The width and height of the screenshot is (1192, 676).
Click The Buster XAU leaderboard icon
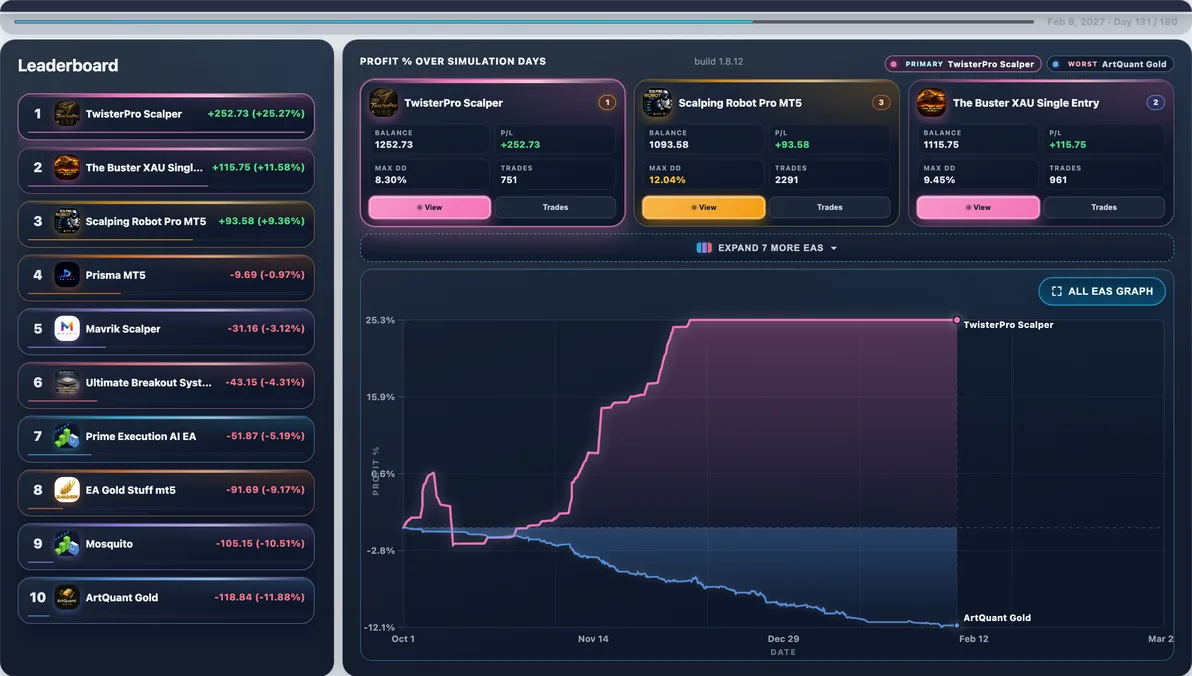click(x=67, y=167)
